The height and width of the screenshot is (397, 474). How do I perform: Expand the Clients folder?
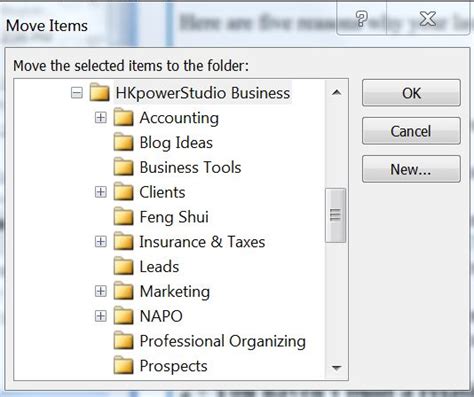coord(101,192)
